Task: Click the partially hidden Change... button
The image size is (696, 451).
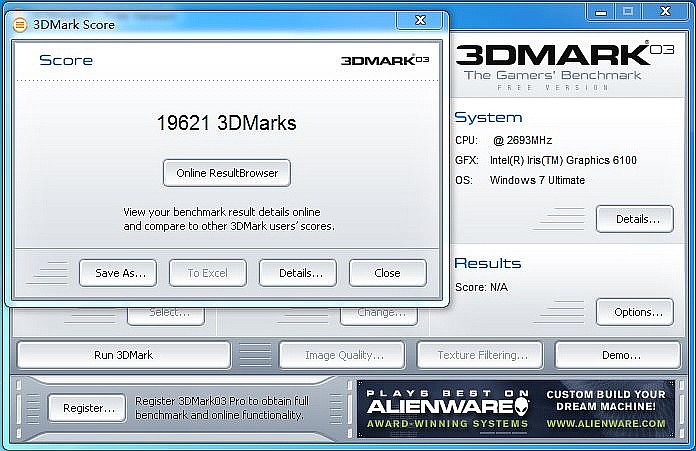Action: coord(379,313)
